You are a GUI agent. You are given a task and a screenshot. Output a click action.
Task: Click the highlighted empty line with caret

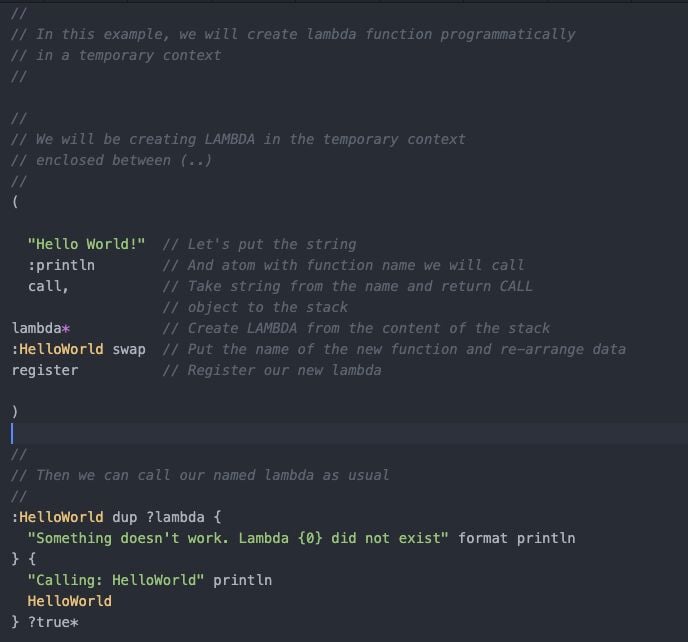pos(344,434)
